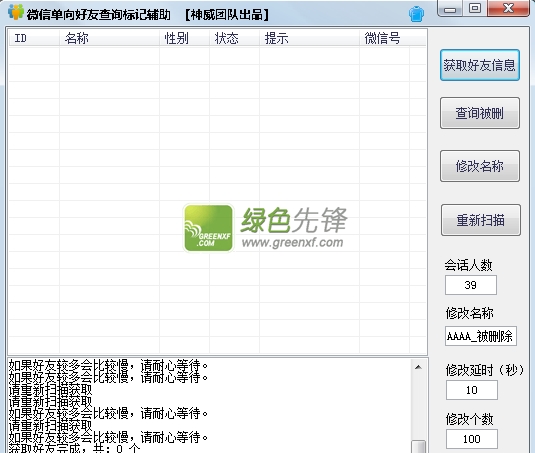Click the 获取好友信息 button
The image size is (535, 453).
tap(480, 65)
